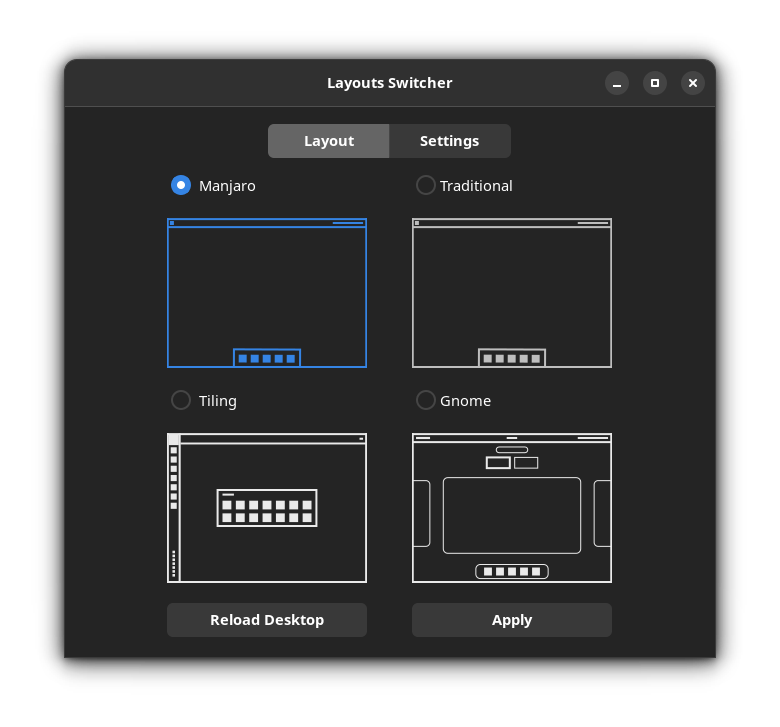Screen dimensions: 780x727
Task: Choose the Traditional layout radio button
Action: (x=426, y=185)
